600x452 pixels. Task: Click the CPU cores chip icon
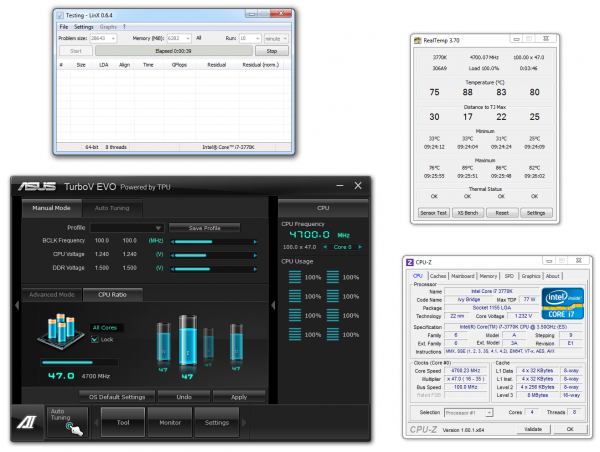coord(61,331)
